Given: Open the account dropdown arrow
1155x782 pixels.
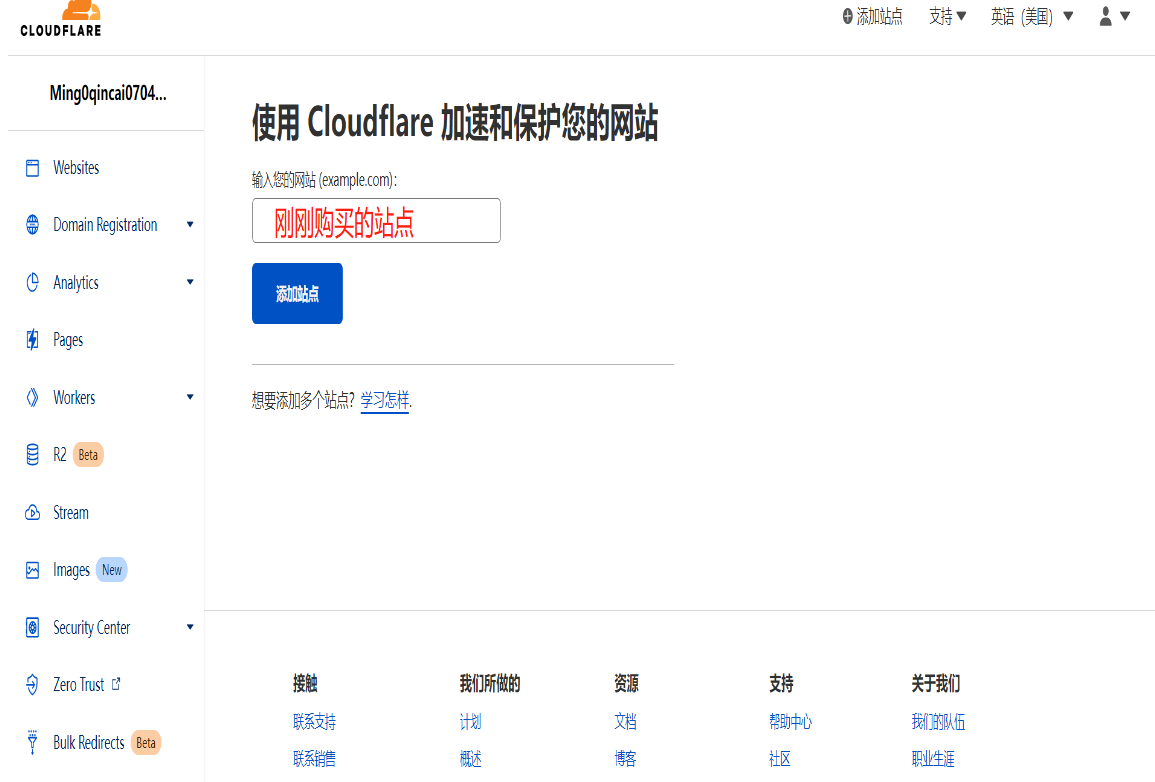Looking at the screenshot, I should pyautogui.click(x=1125, y=16).
